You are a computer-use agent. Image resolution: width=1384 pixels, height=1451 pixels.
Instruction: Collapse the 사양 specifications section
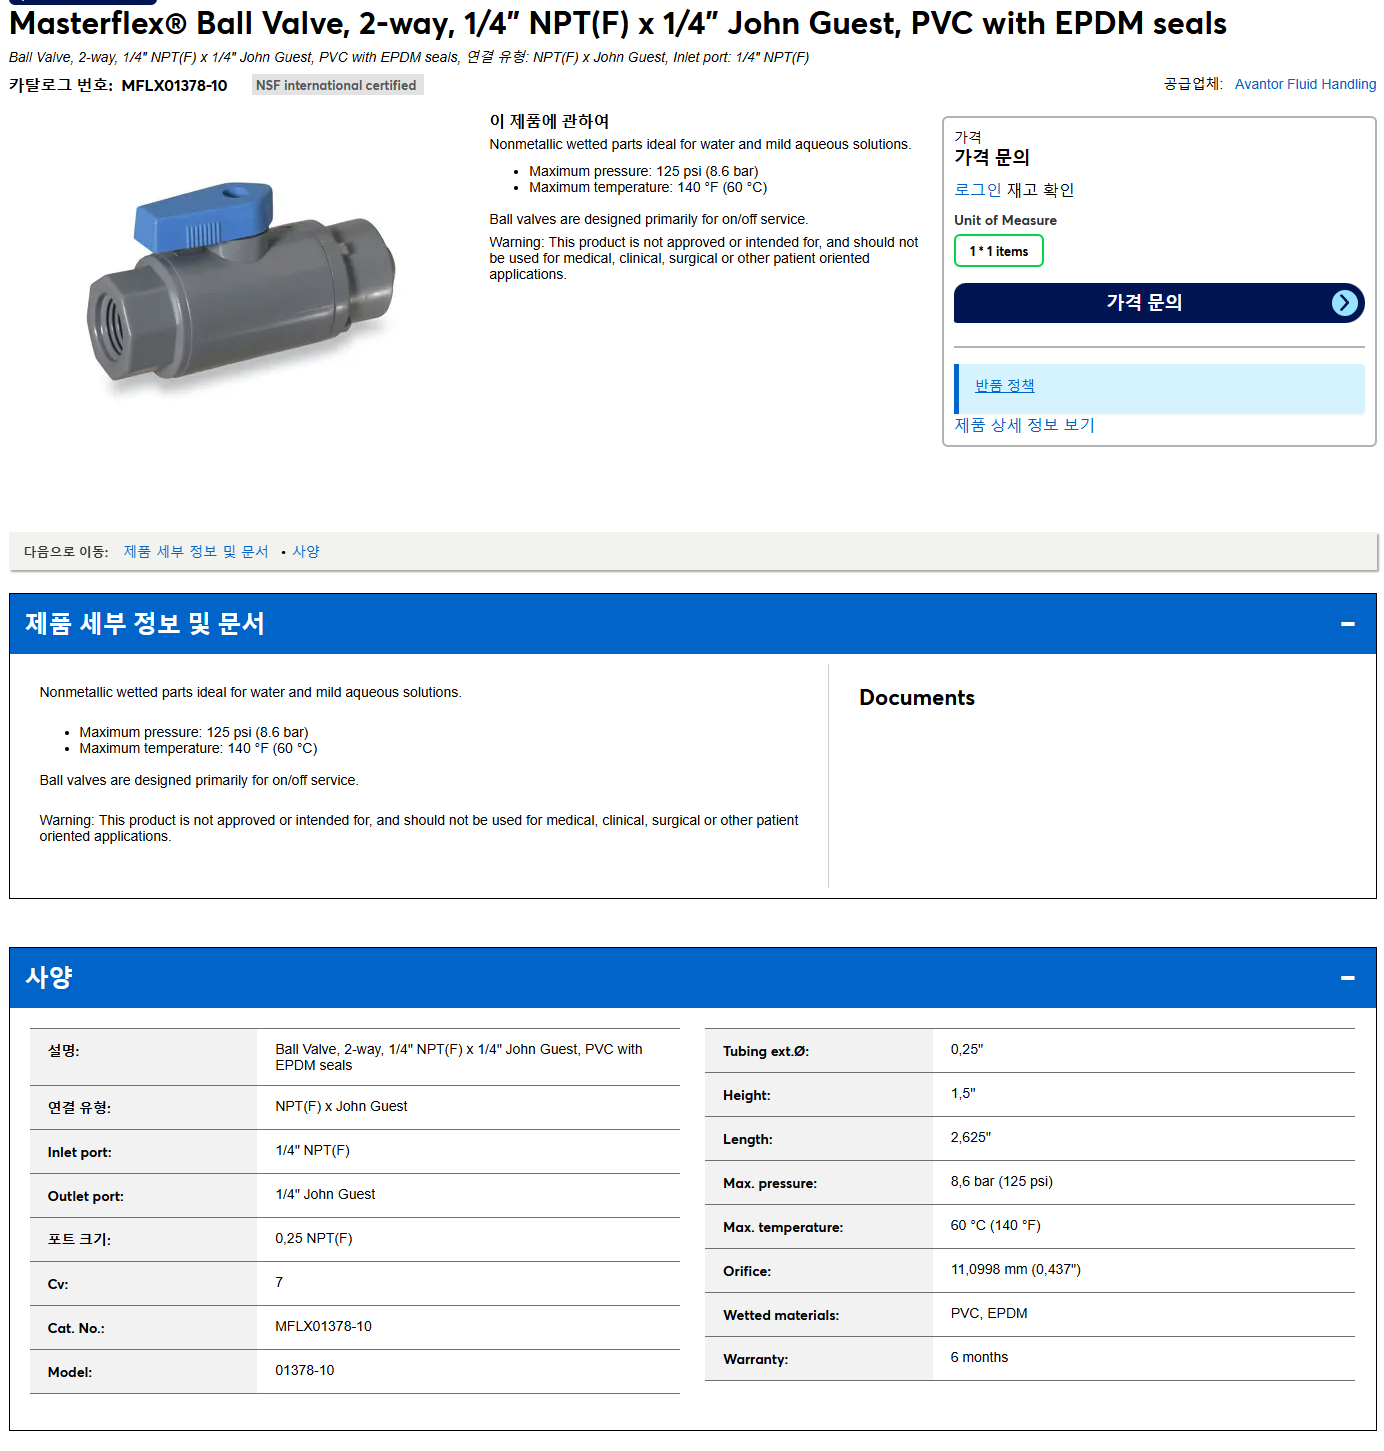click(x=1347, y=978)
